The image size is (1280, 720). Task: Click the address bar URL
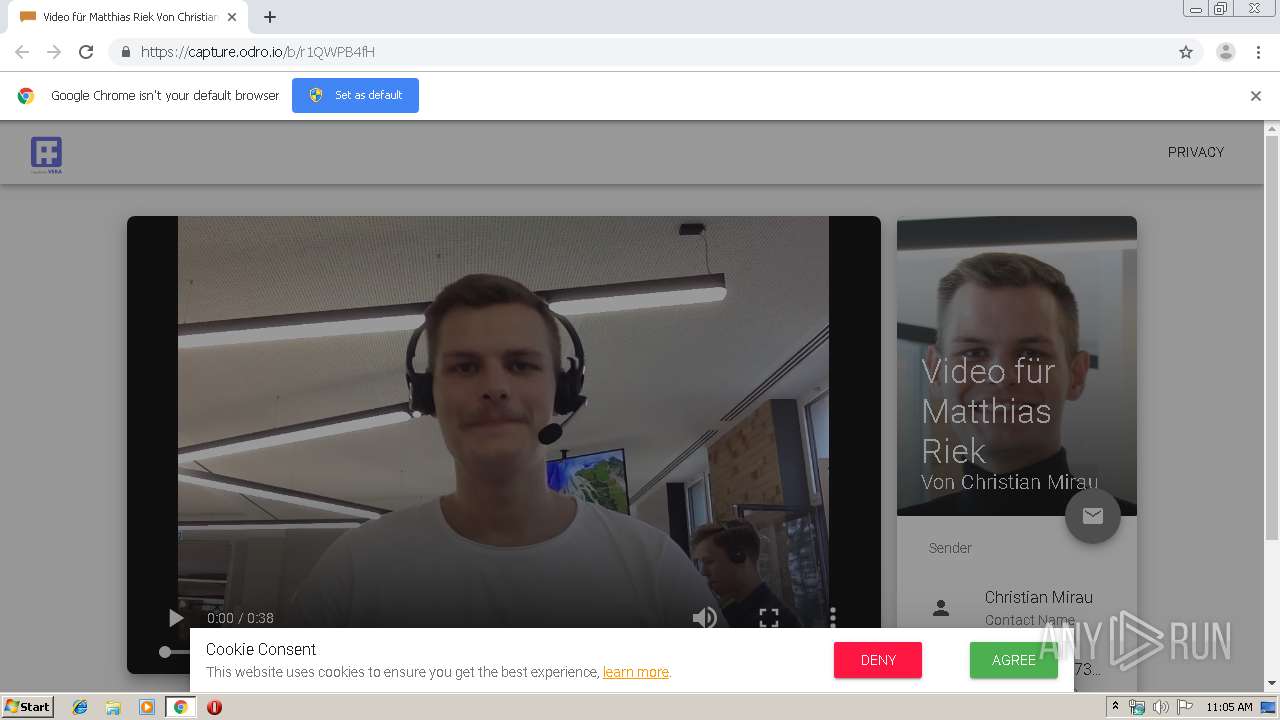[x=258, y=52]
